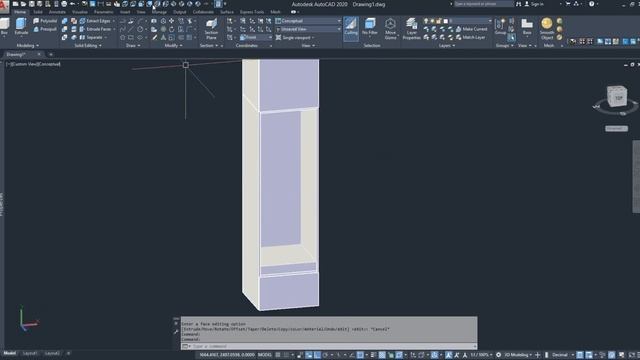Click the Base view tool
The width and height of the screenshot is (640, 360).
[527, 27]
